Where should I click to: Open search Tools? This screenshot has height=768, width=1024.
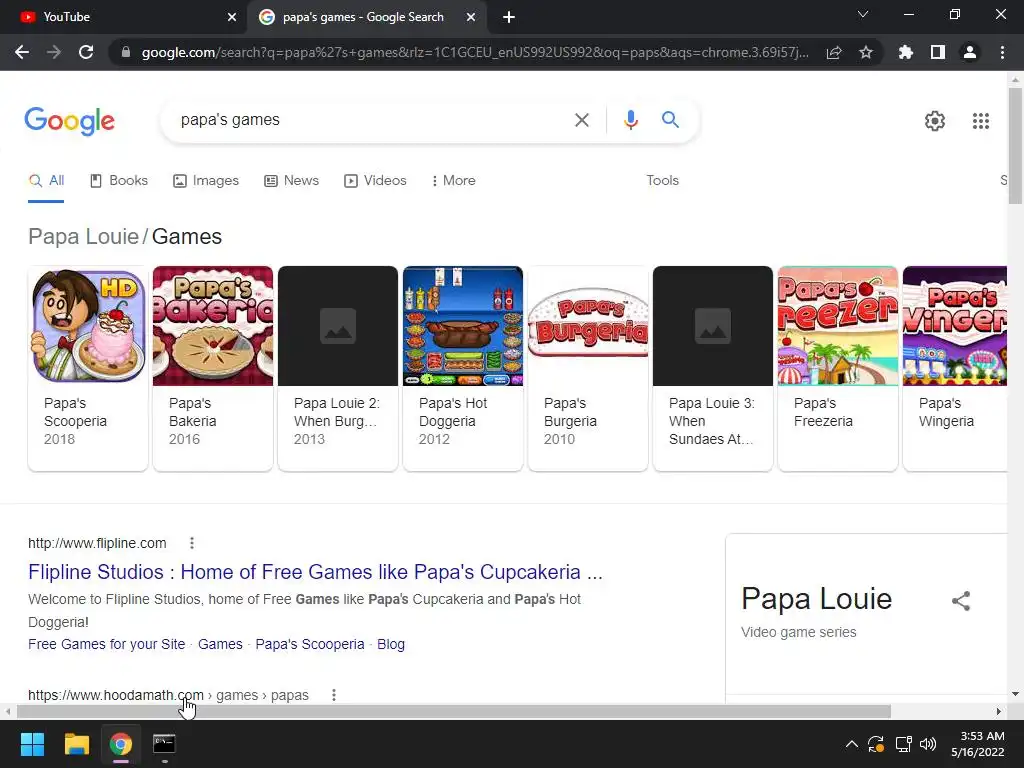click(662, 181)
